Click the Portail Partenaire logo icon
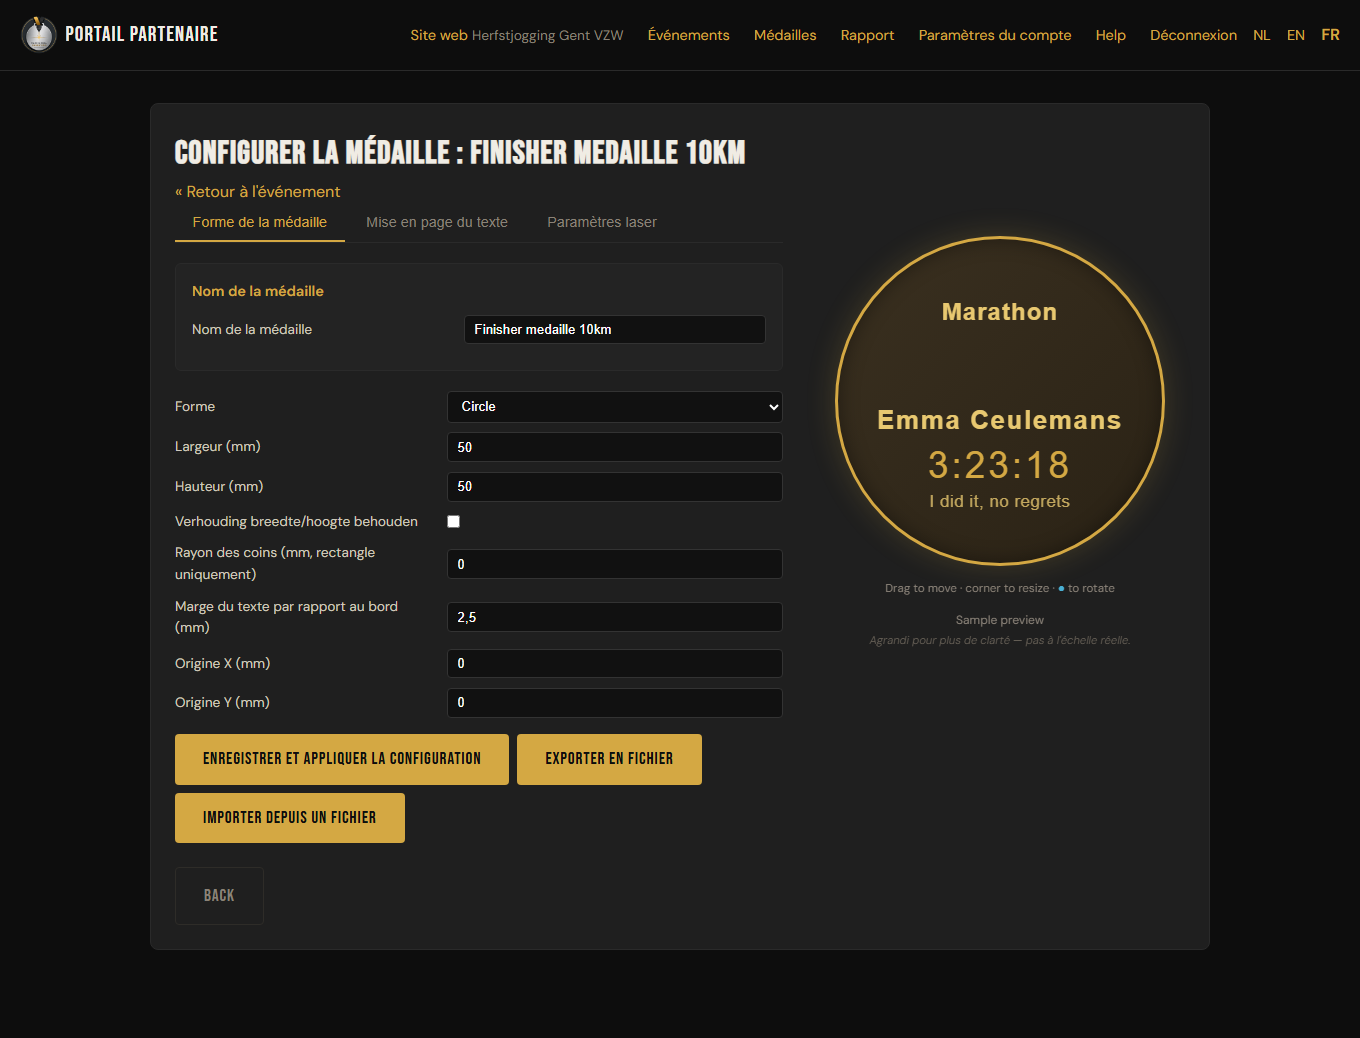 click(39, 35)
